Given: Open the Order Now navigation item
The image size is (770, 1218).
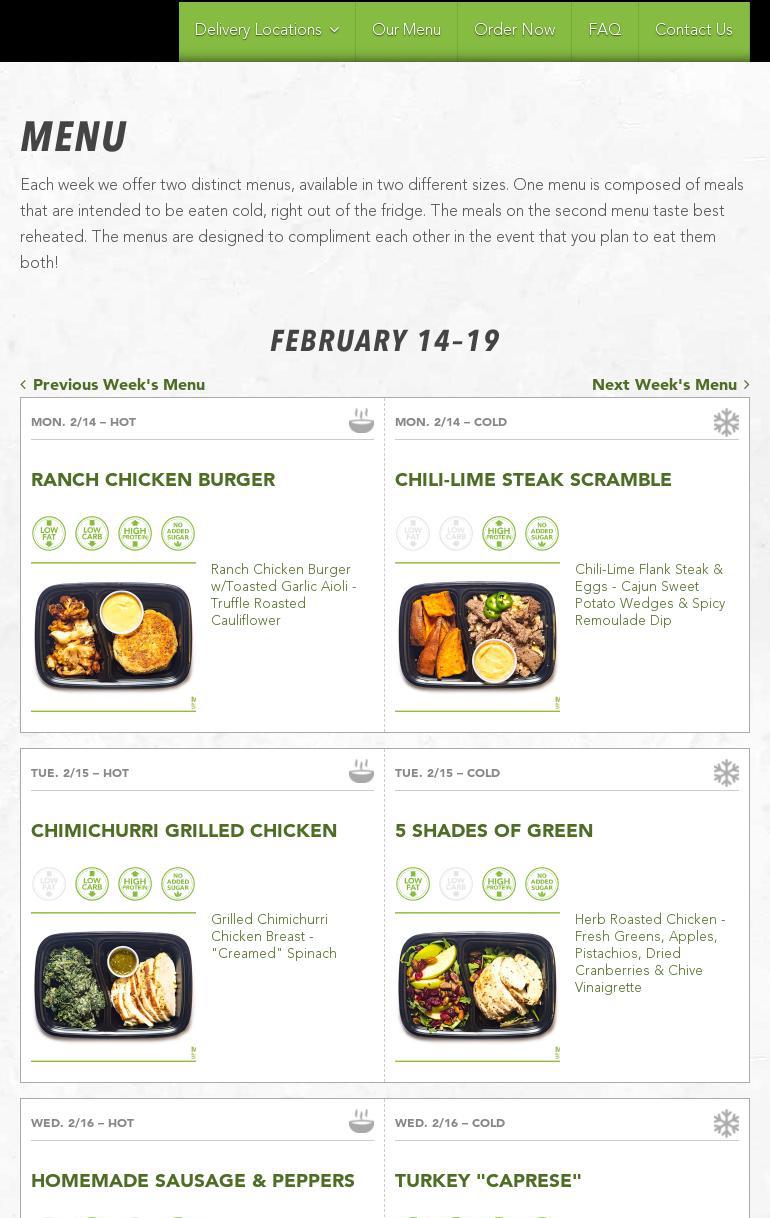Looking at the screenshot, I should (x=514, y=31).
